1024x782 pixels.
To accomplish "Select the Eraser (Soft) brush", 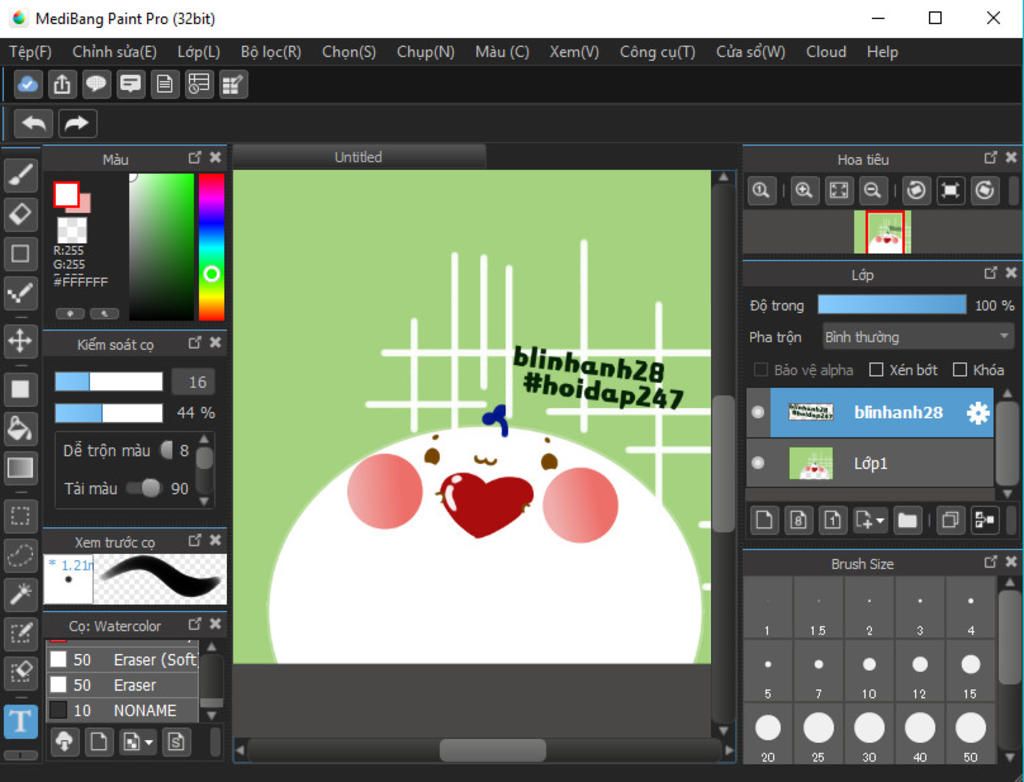I will point(123,660).
